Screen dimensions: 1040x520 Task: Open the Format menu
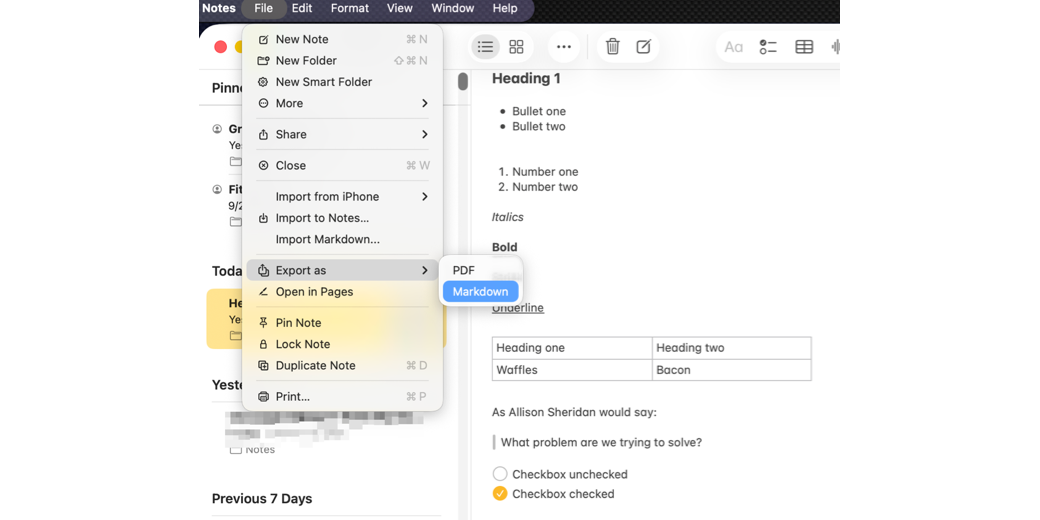(x=350, y=9)
